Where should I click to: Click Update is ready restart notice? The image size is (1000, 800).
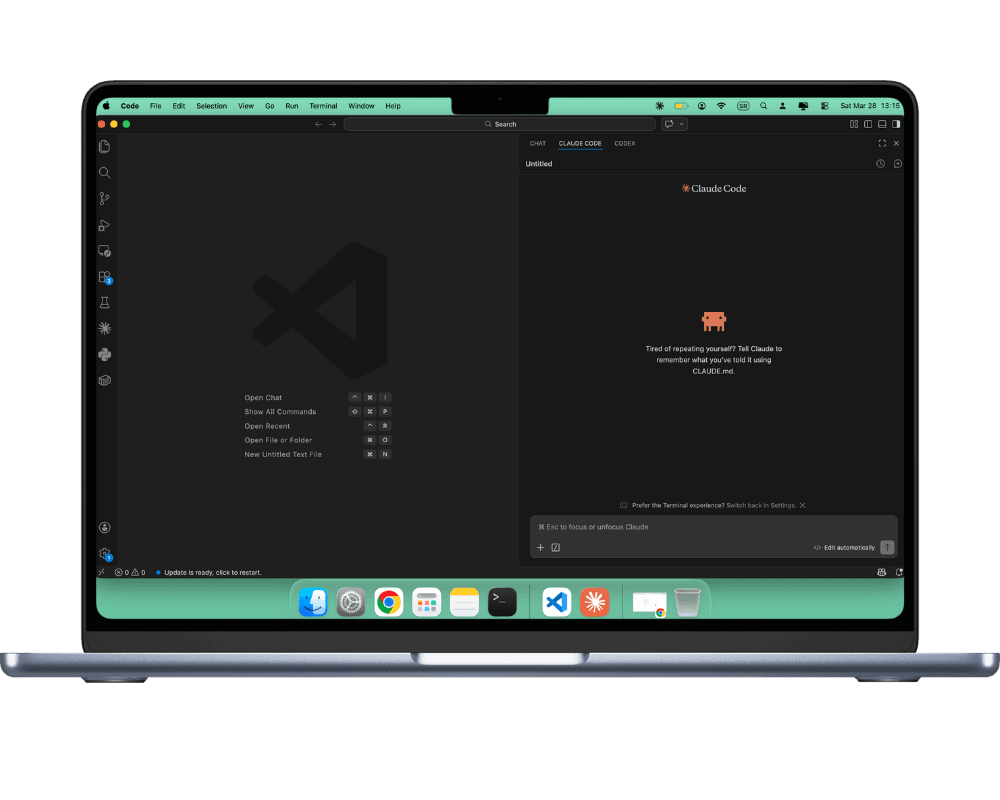click(x=213, y=573)
